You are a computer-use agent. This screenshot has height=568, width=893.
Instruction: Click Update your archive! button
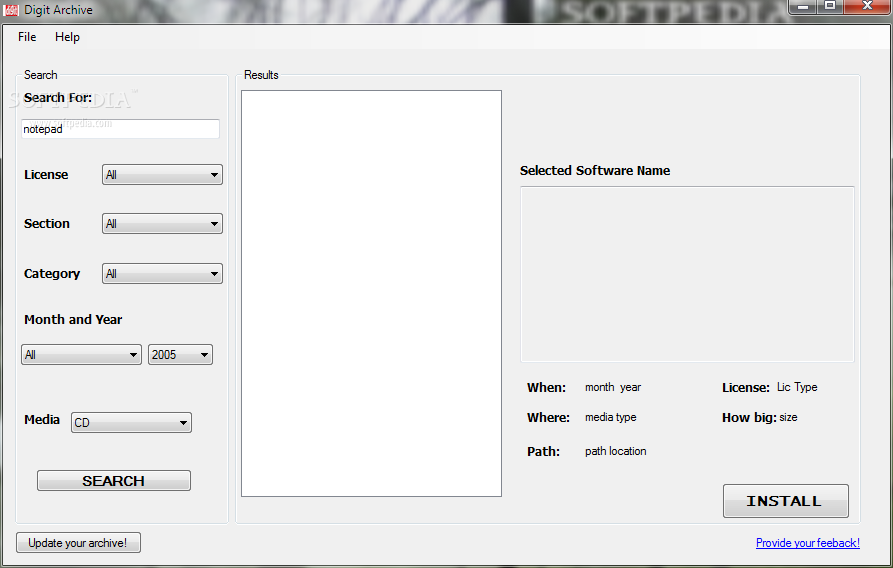(79, 543)
